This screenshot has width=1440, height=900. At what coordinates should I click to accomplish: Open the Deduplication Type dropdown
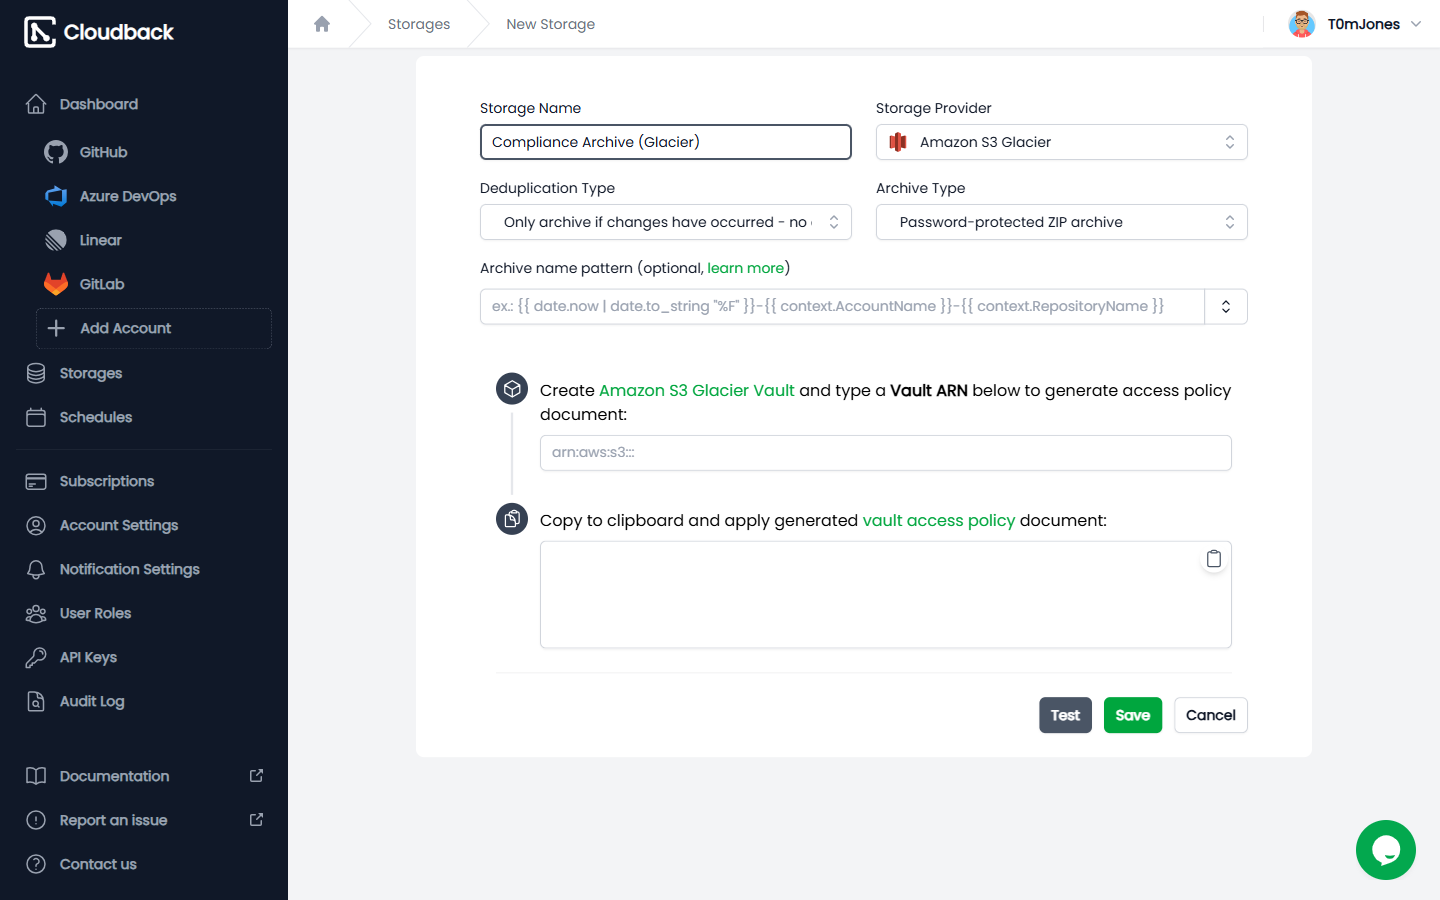[666, 222]
